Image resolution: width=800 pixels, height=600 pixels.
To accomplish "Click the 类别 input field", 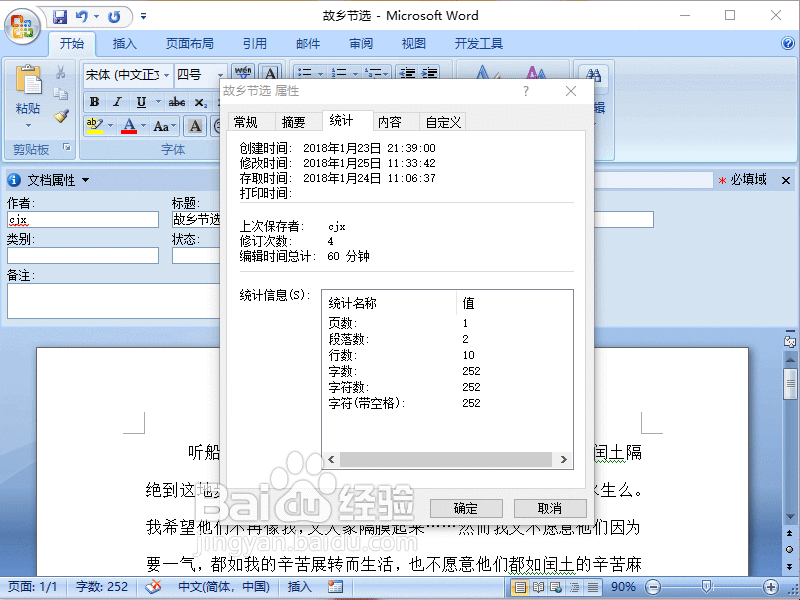I will (83, 256).
